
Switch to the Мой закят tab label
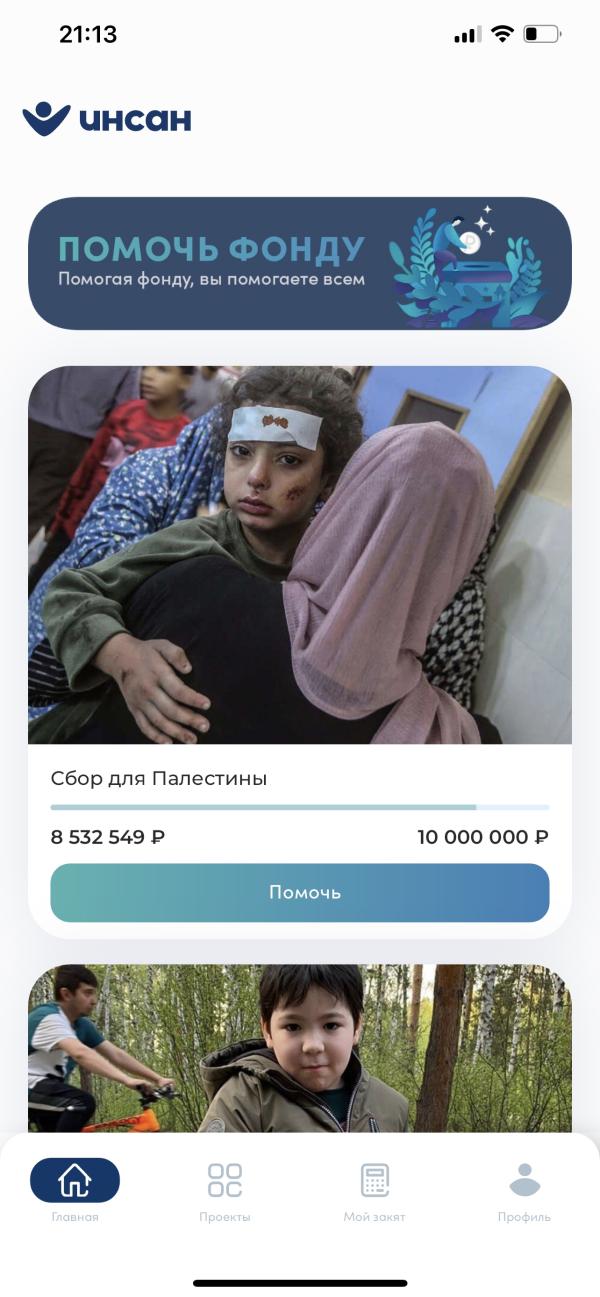click(x=375, y=1217)
